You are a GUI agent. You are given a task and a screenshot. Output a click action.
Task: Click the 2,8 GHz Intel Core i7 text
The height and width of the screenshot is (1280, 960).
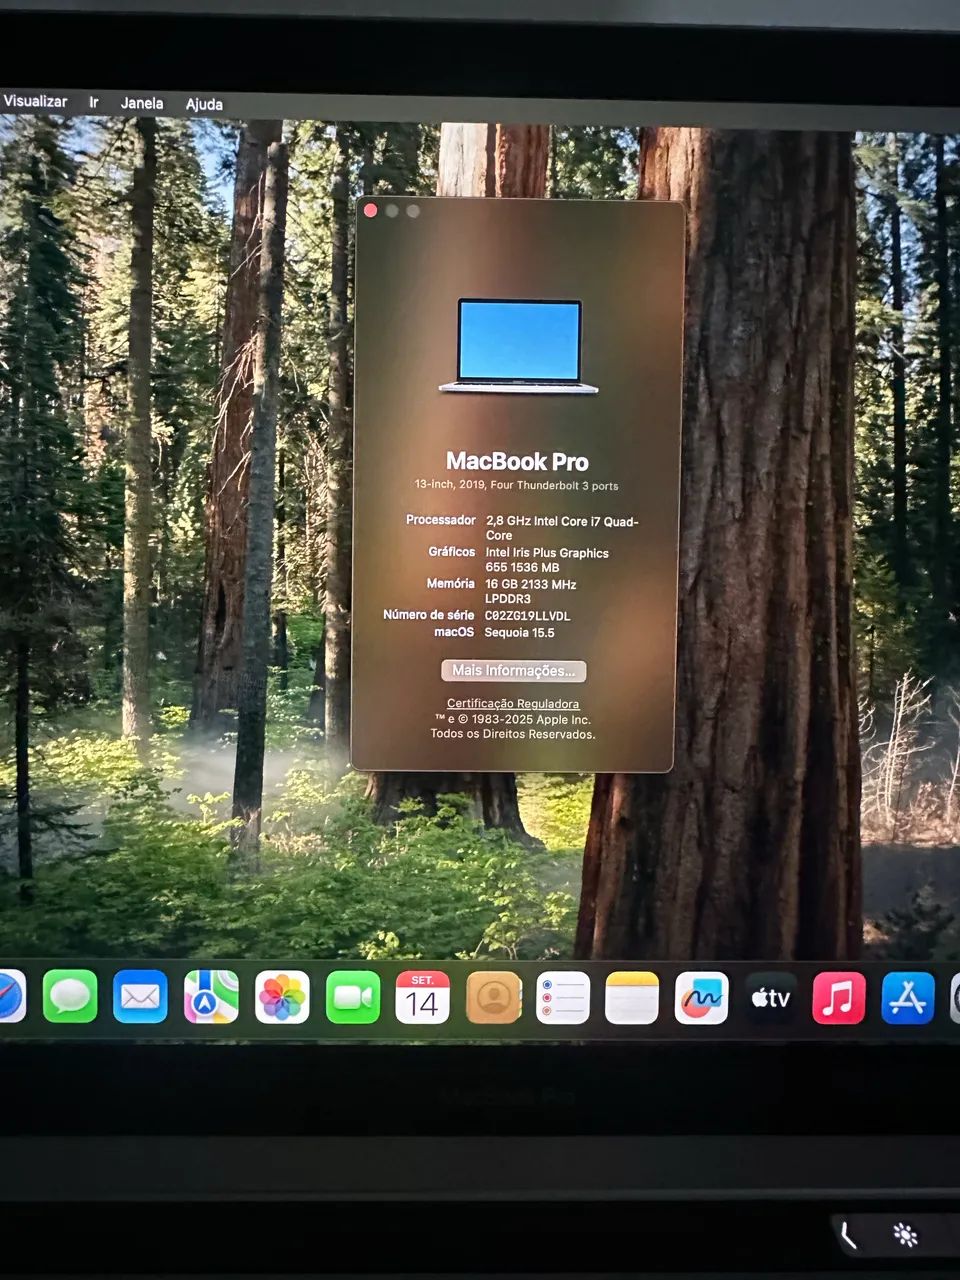(x=561, y=528)
